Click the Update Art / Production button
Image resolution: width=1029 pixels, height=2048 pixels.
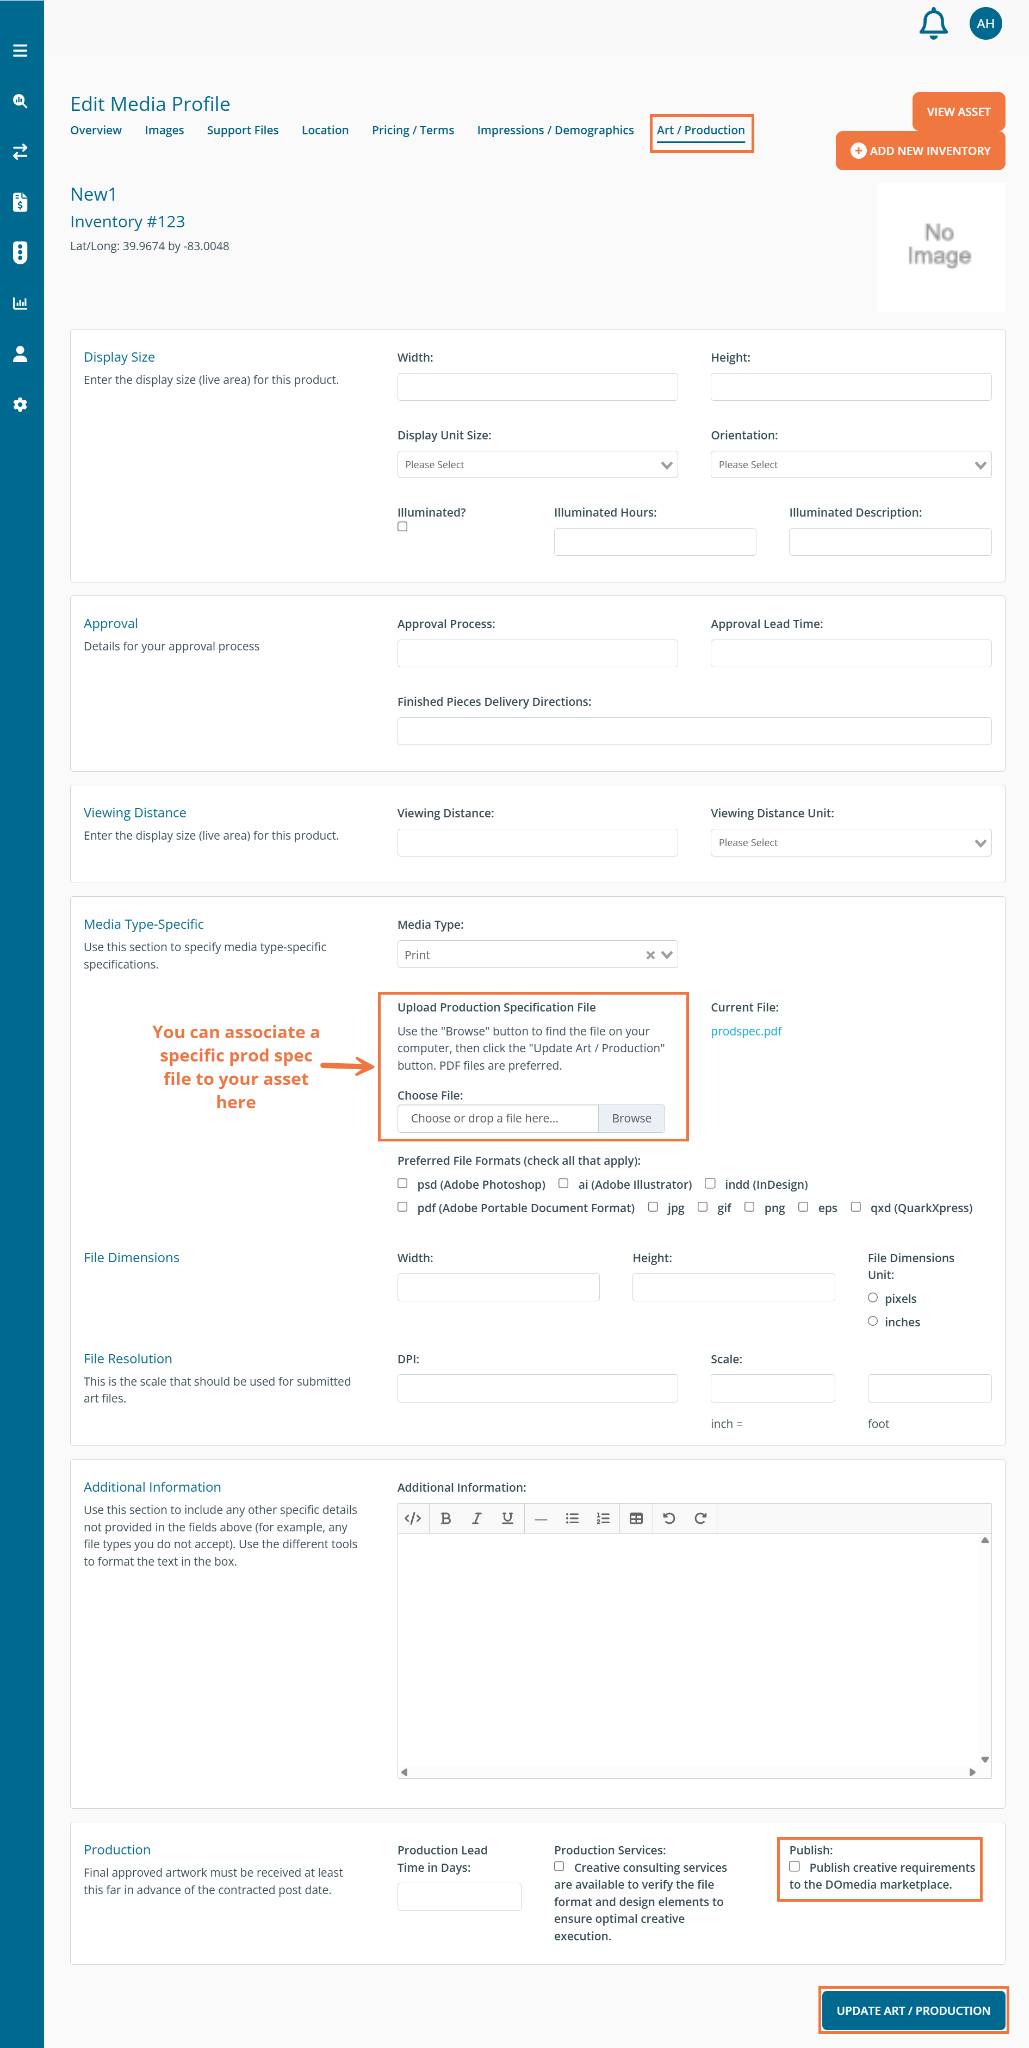click(913, 2010)
